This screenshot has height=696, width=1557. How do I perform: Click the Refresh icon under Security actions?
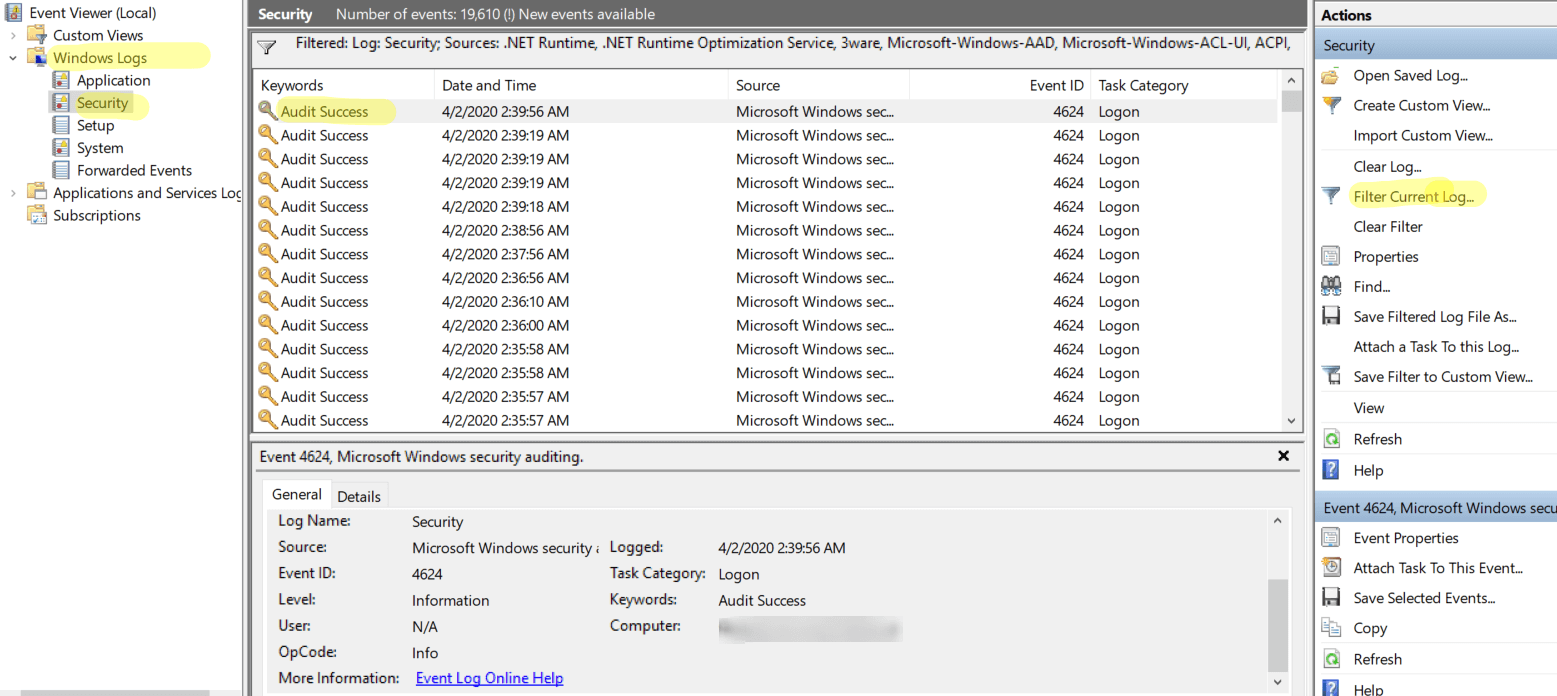click(1331, 438)
